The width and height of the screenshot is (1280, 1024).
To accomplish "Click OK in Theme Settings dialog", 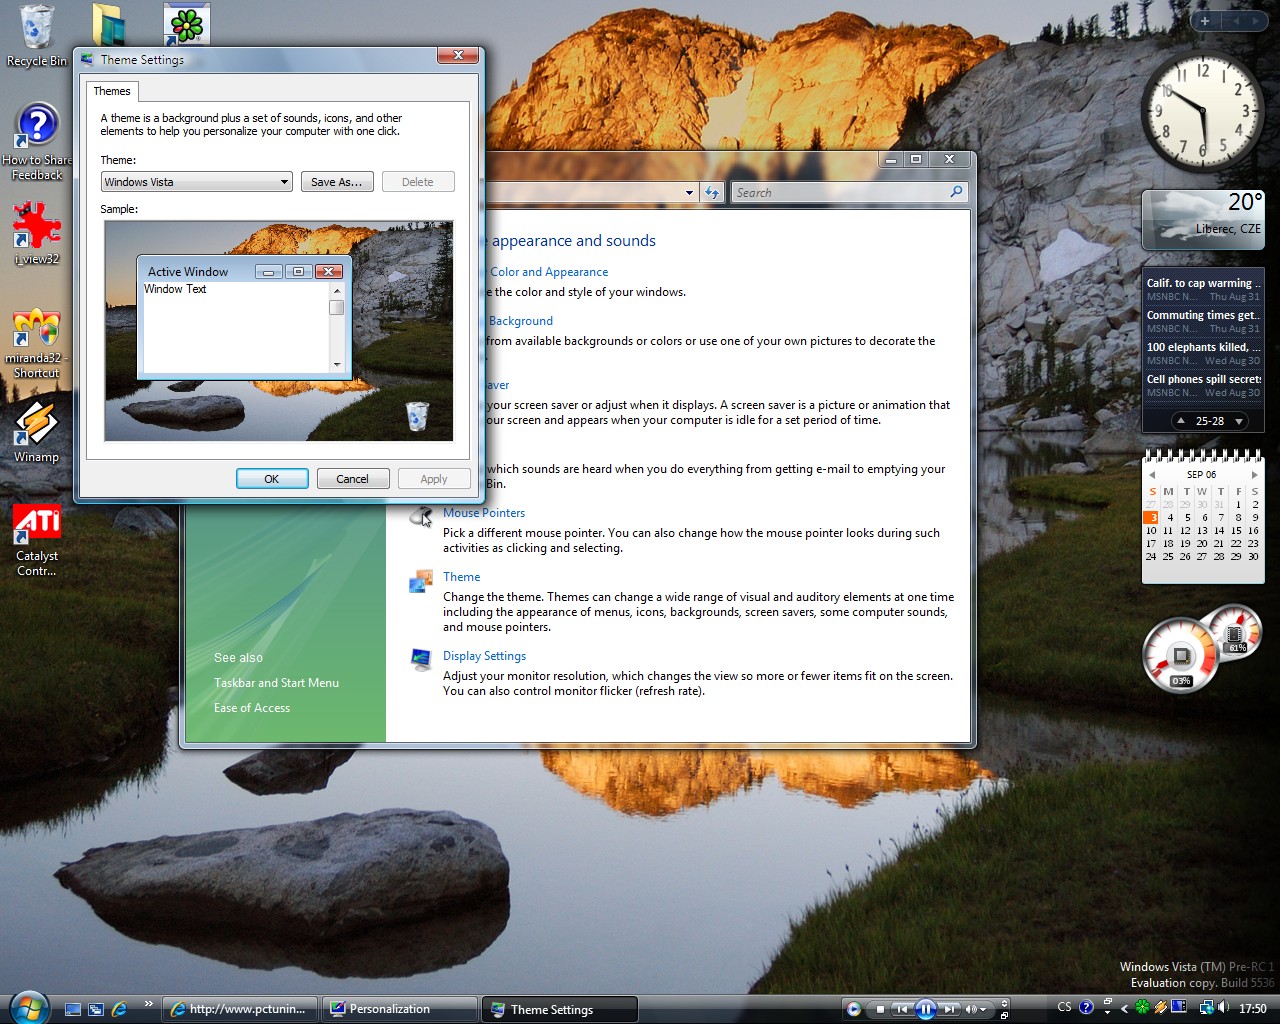I will [272, 479].
